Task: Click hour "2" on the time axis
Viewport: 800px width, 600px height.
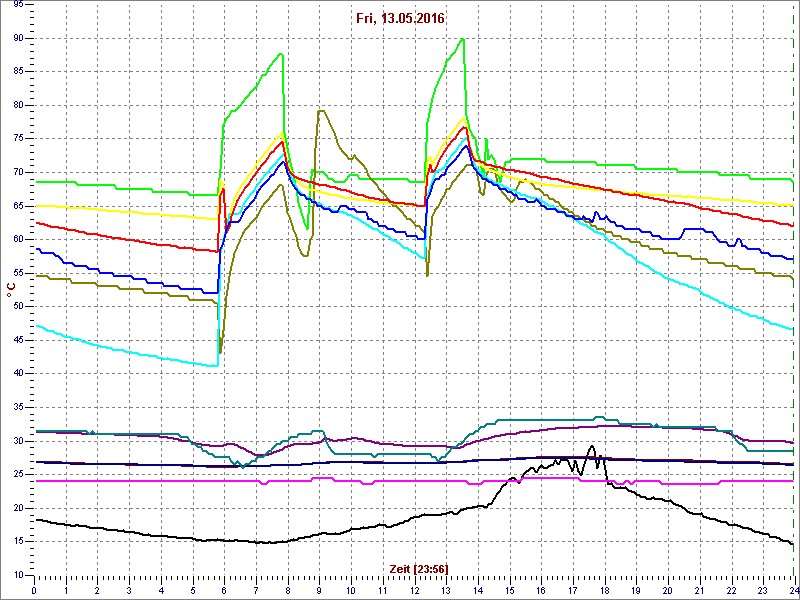Action: 97,592
